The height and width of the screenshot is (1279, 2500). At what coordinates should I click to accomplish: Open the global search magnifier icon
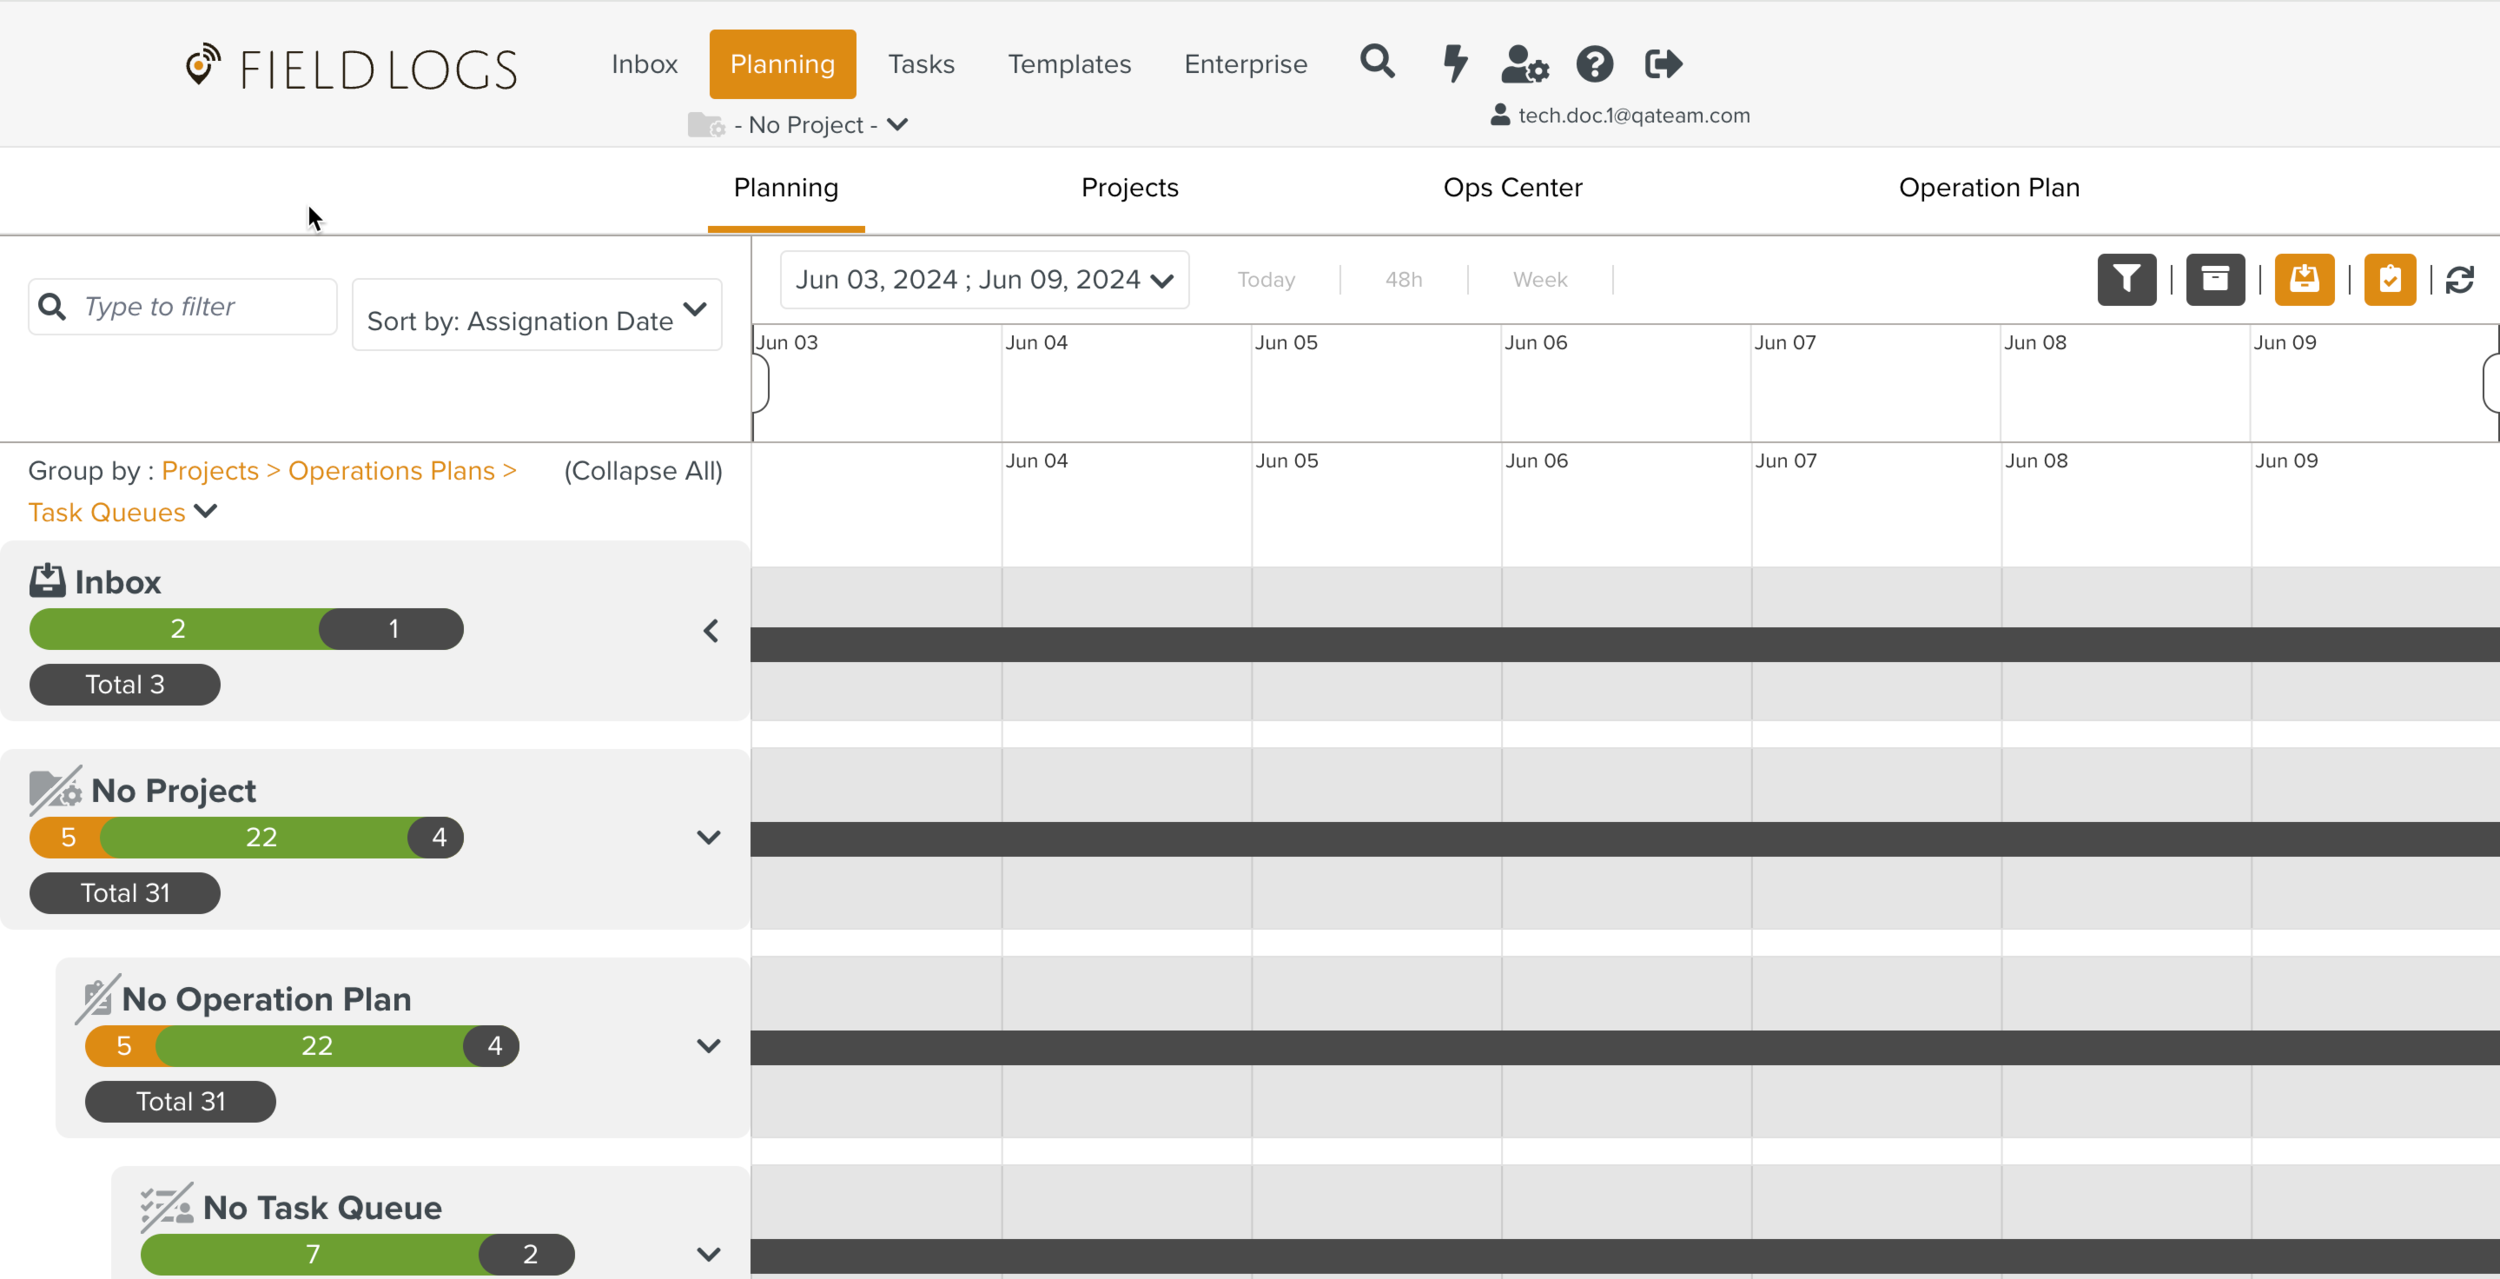1377,62
